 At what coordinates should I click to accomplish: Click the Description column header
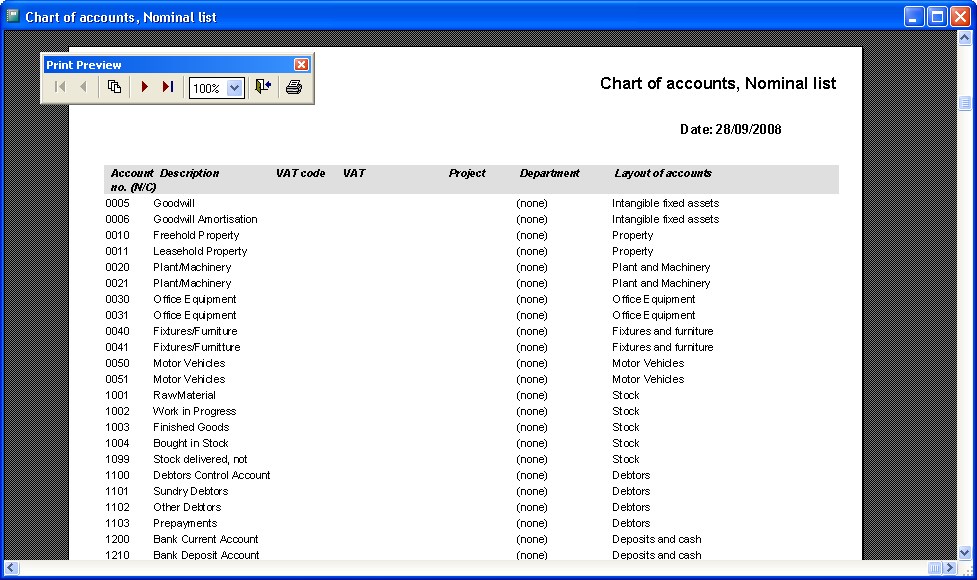coord(189,172)
